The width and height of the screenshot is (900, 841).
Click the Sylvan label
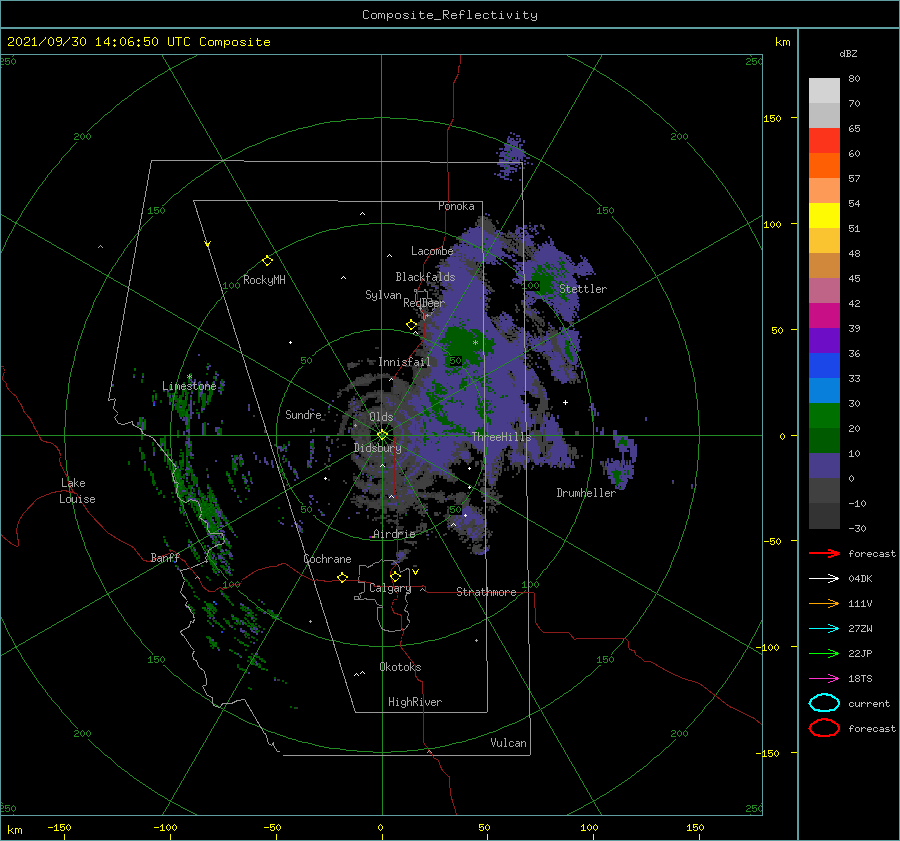[383, 295]
